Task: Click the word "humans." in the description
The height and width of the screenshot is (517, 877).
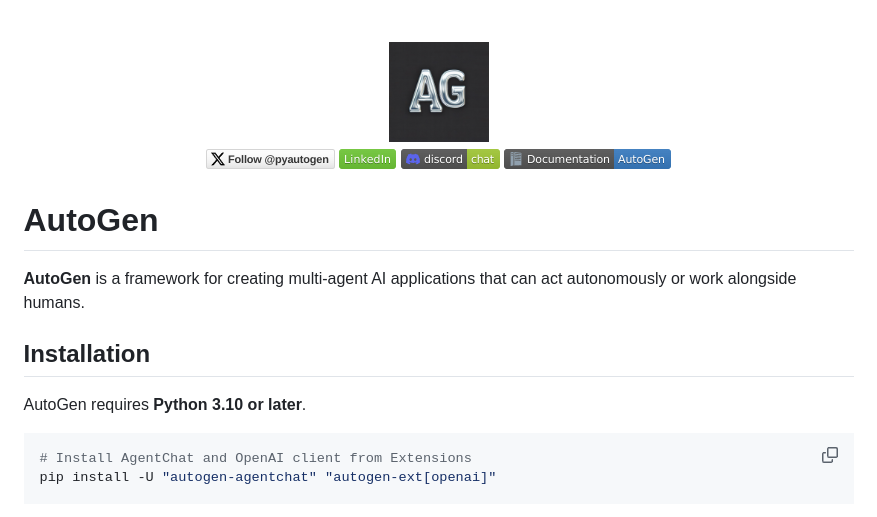Action: [54, 302]
